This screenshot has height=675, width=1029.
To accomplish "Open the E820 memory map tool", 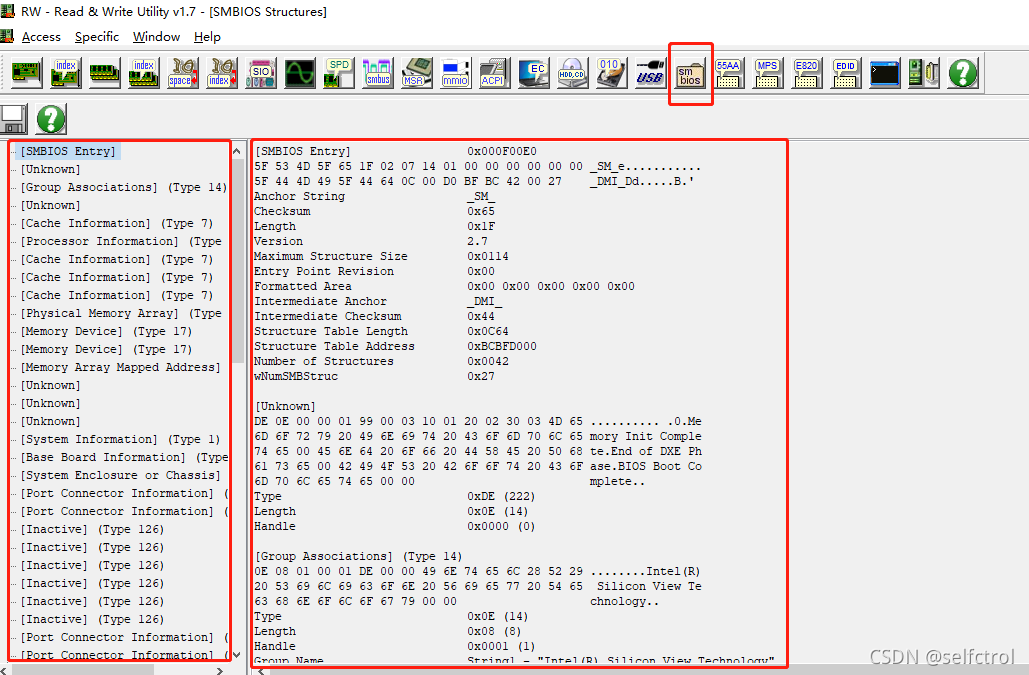I will [807, 73].
